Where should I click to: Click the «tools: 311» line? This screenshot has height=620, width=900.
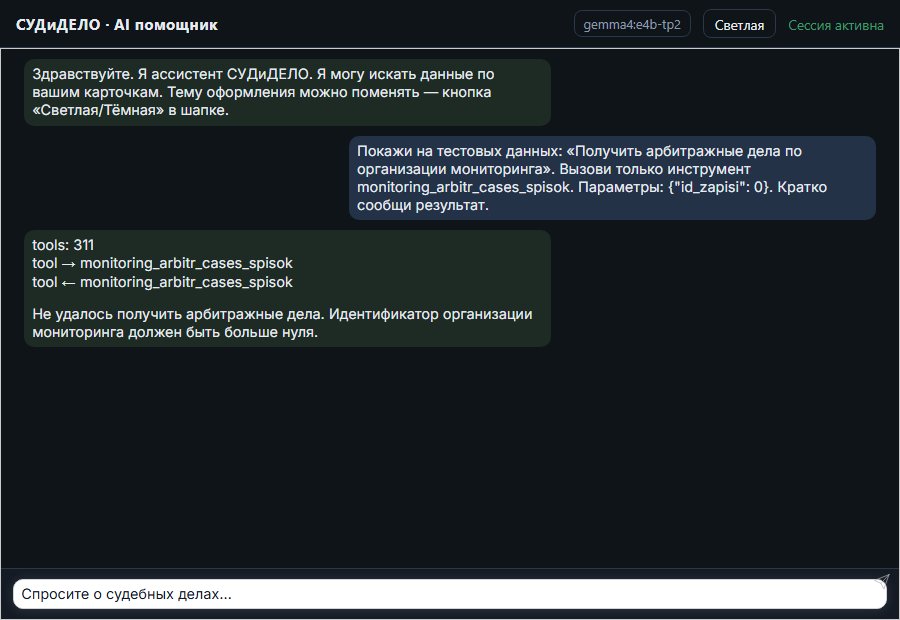pos(63,245)
